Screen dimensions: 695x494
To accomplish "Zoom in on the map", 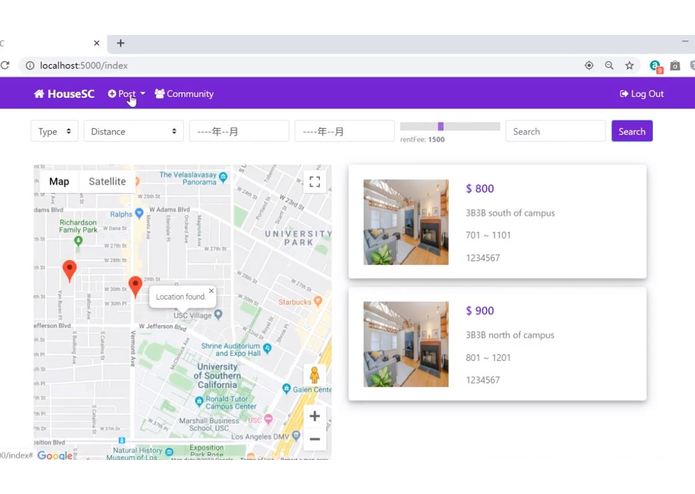I will (x=315, y=416).
